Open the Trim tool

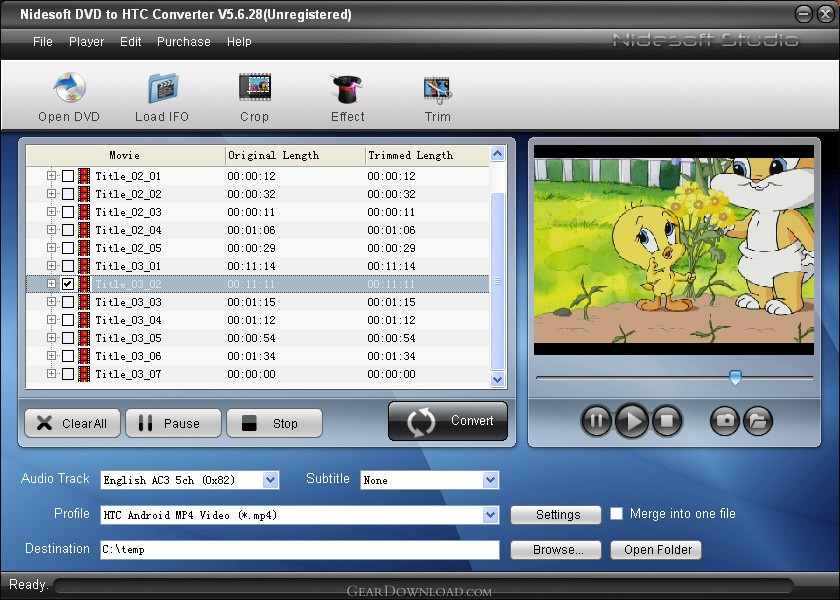click(437, 90)
